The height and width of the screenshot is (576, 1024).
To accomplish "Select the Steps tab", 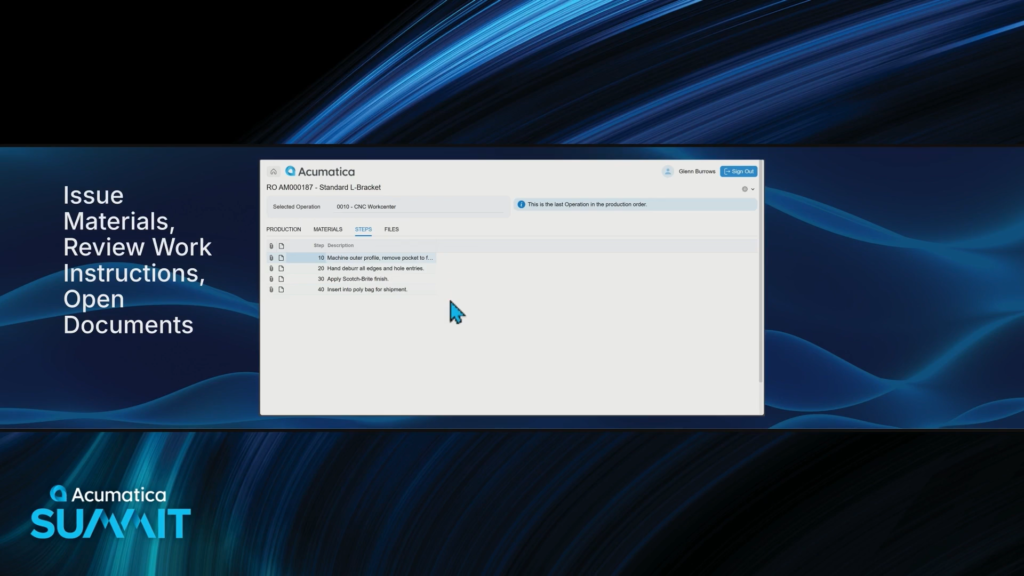I will click(363, 229).
